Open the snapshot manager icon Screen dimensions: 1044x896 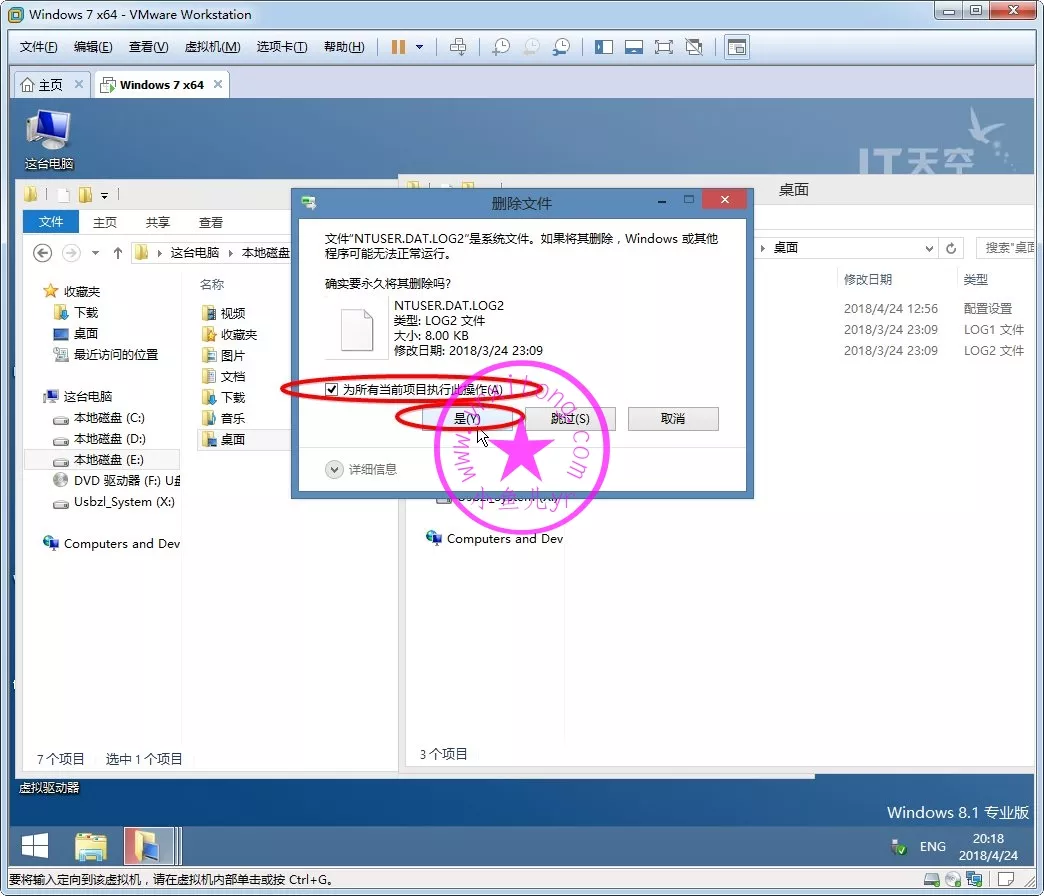[x=562, y=47]
